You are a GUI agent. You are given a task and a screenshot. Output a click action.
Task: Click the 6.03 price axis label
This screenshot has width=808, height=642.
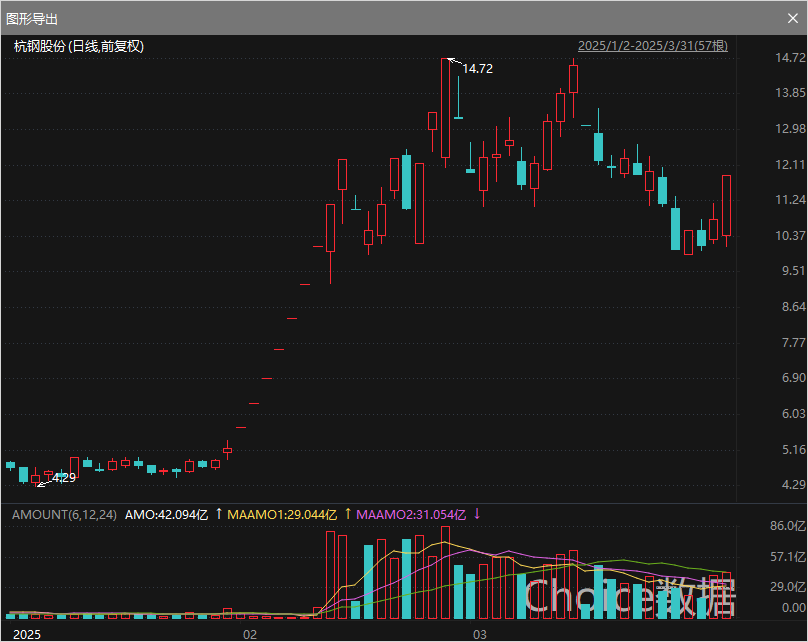coord(794,414)
